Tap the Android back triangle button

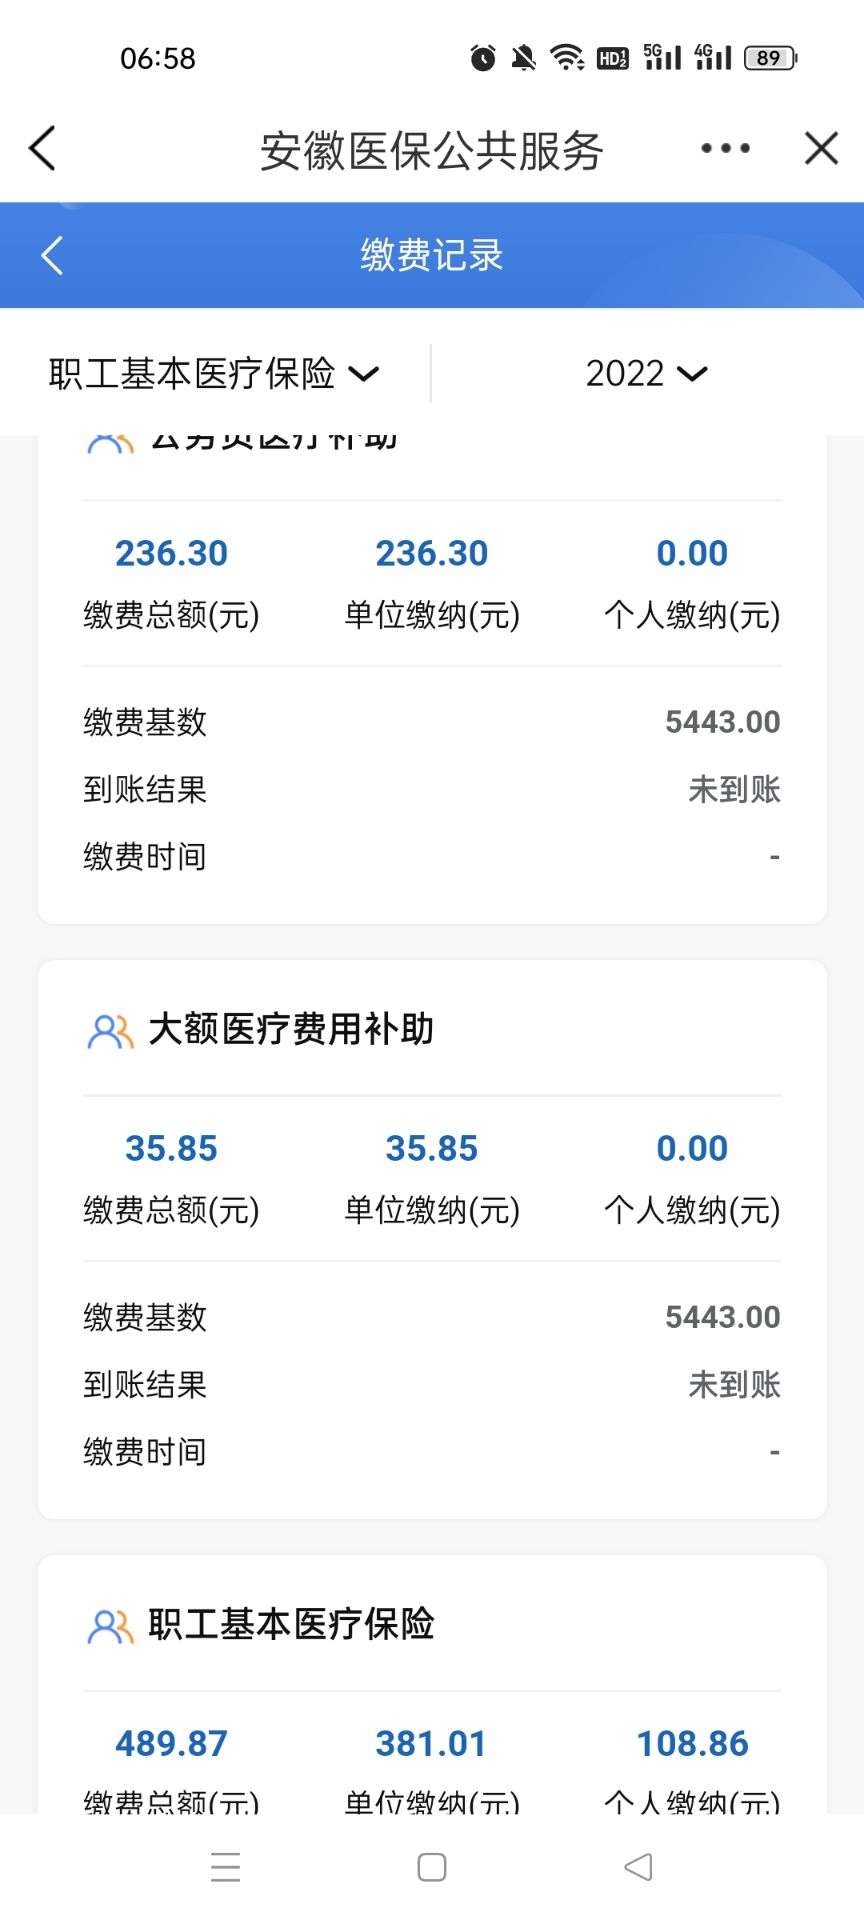(x=638, y=1867)
